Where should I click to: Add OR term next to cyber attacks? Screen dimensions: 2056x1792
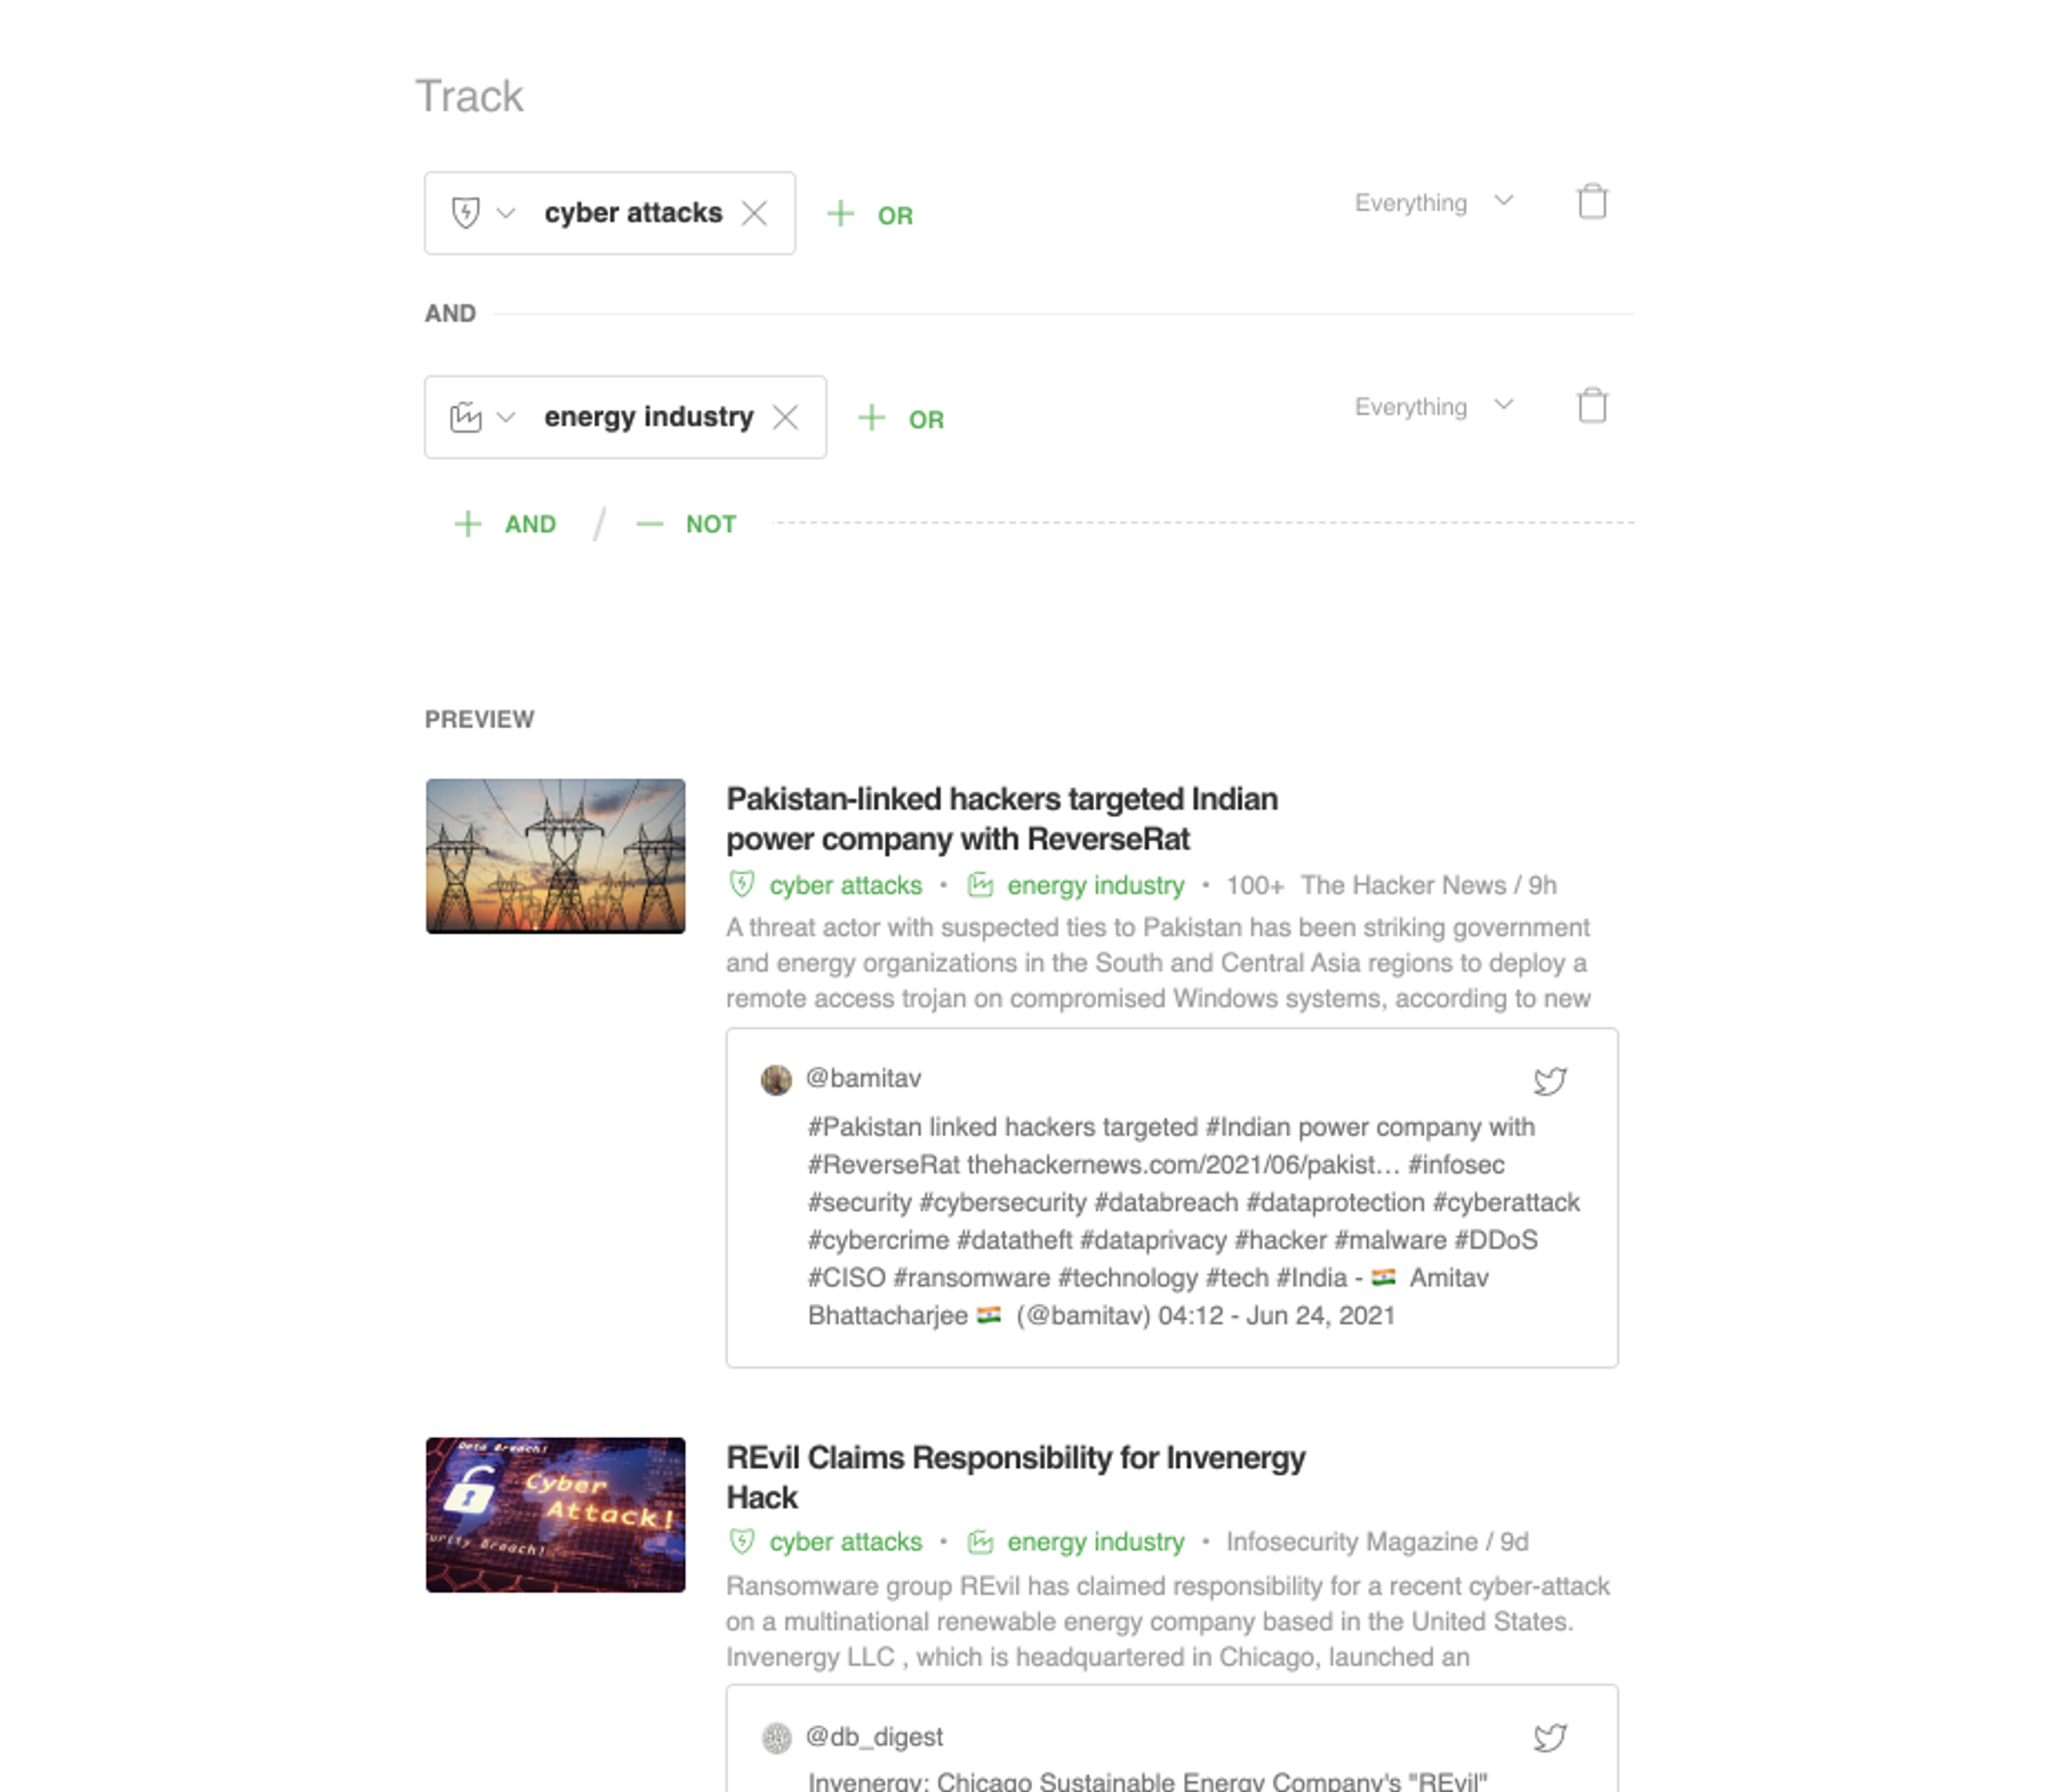pos(870,215)
